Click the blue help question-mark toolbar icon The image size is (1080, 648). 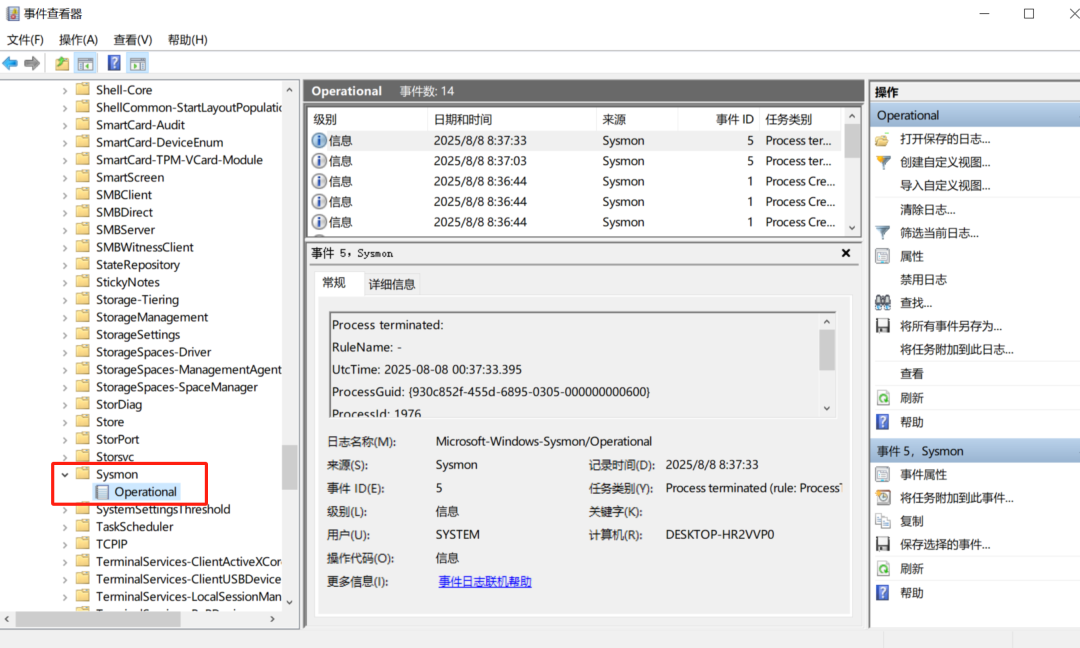(114, 63)
